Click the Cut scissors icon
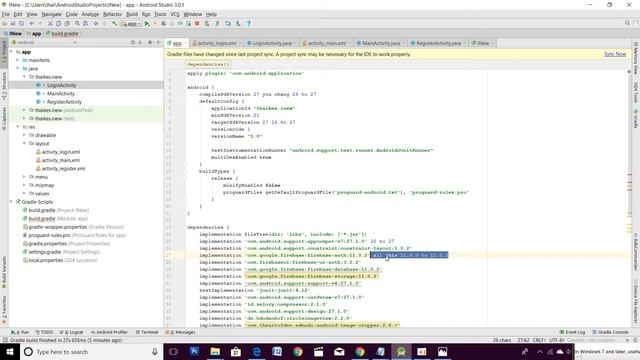640x360 pixels. click(50, 24)
